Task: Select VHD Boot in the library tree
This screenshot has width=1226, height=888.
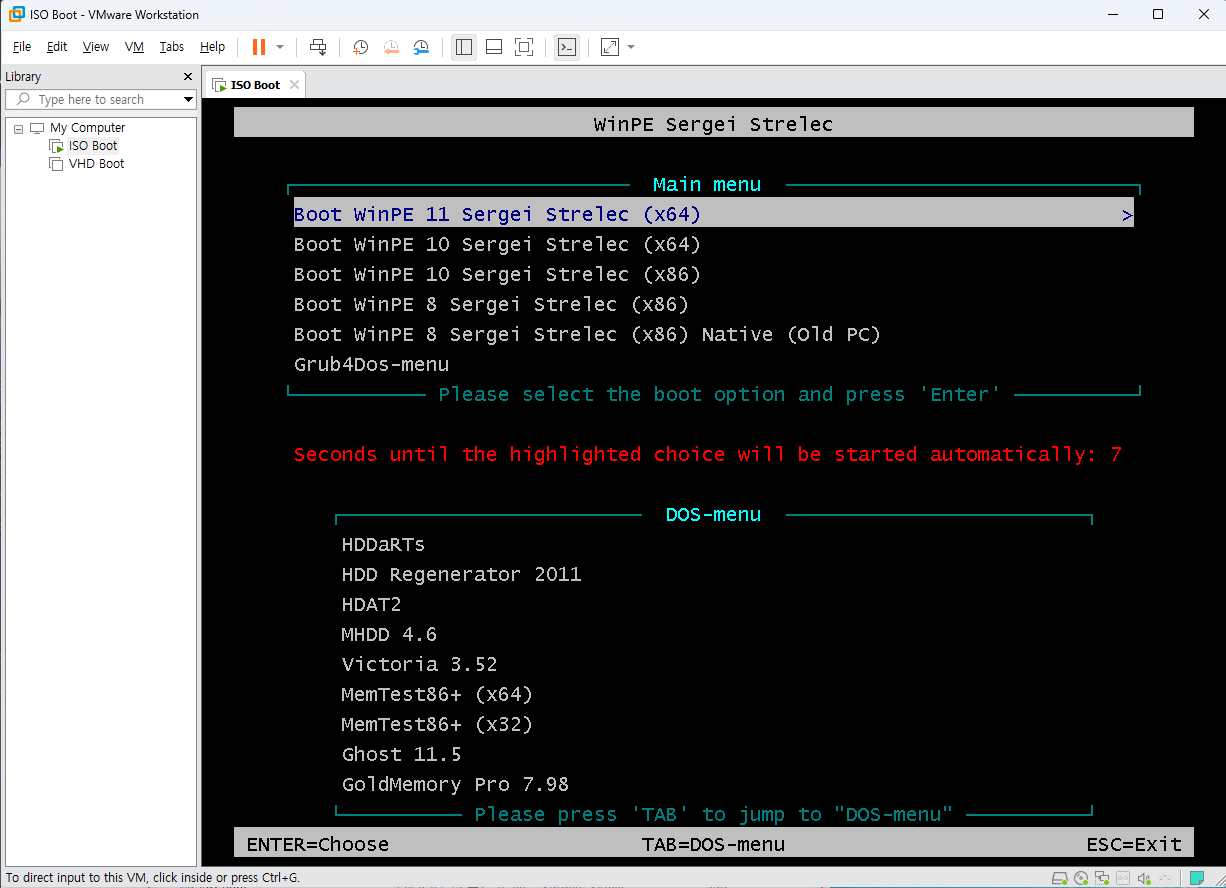Action: [x=96, y=164]
